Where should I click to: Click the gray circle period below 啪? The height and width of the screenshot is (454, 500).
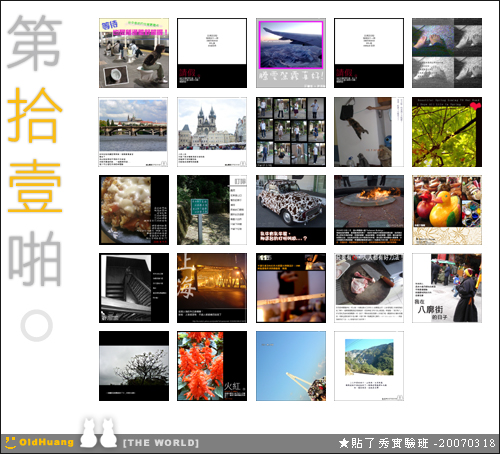coord(36,325)
